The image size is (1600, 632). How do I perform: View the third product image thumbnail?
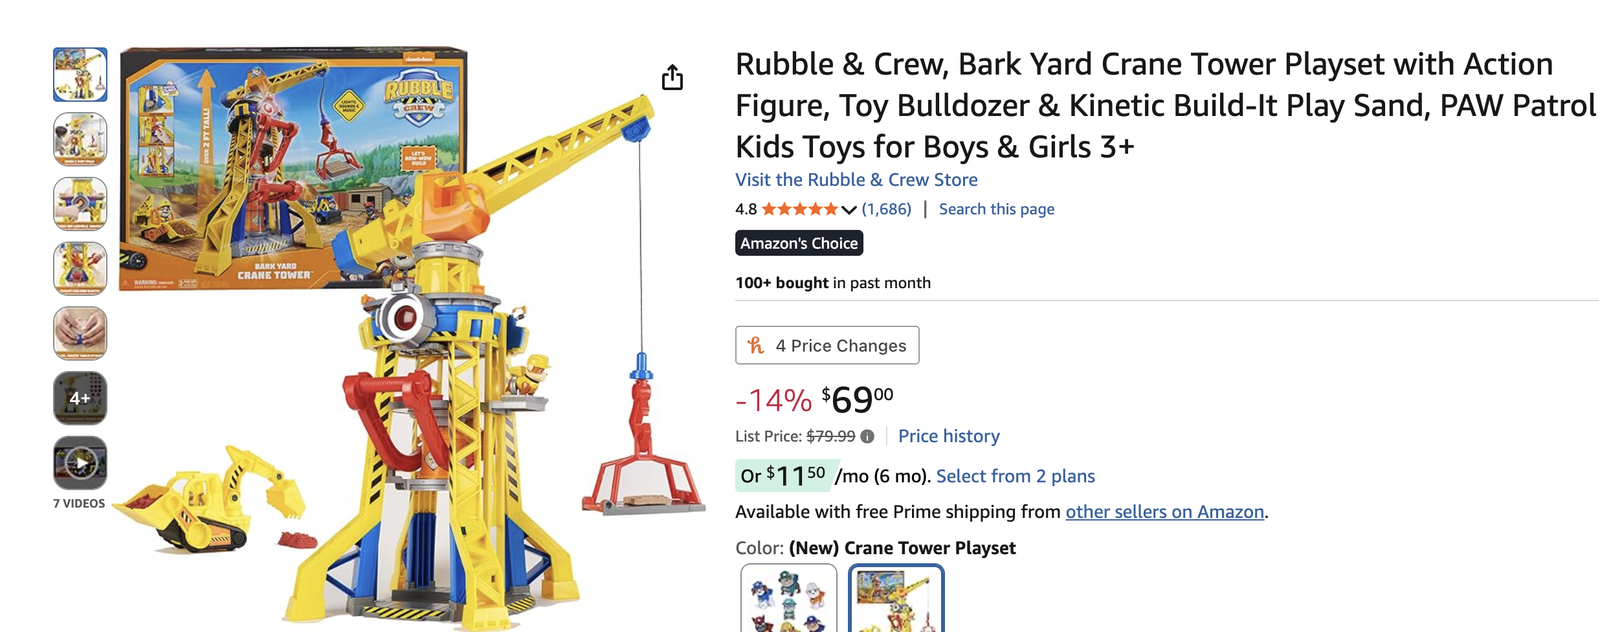coord(80,203)
